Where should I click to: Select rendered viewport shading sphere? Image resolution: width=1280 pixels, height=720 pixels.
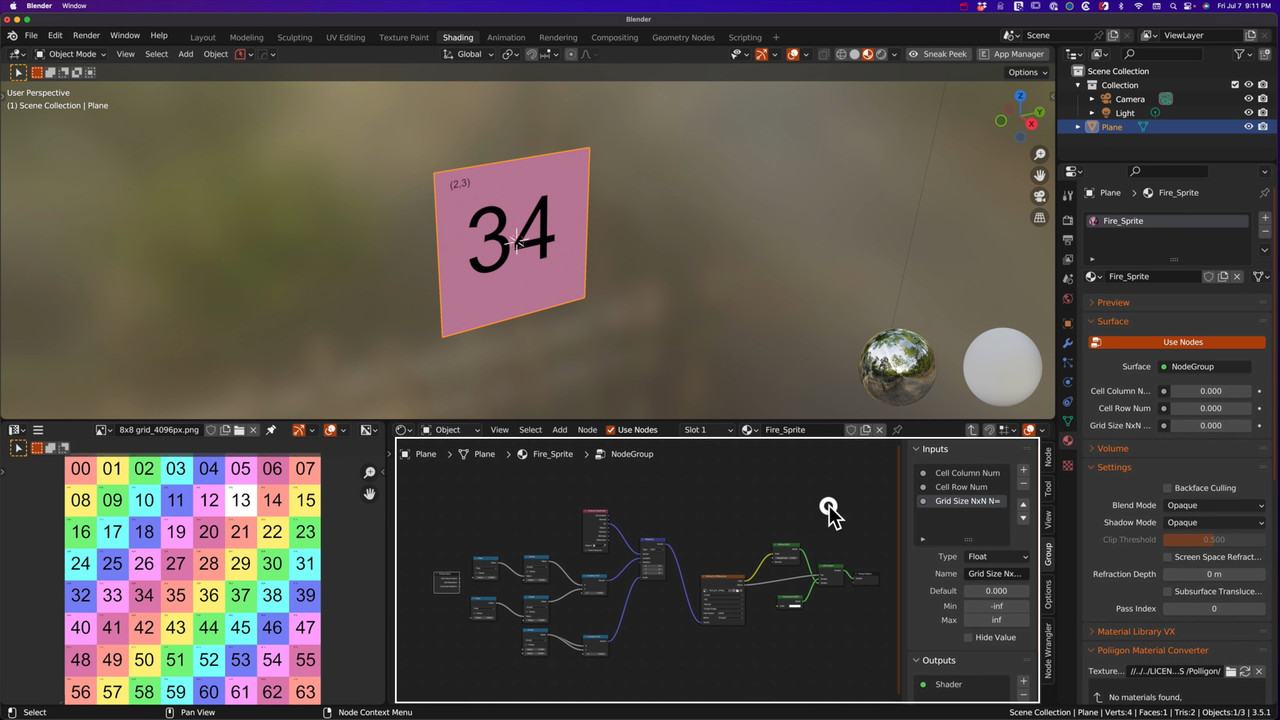click(x=881, y=54)
